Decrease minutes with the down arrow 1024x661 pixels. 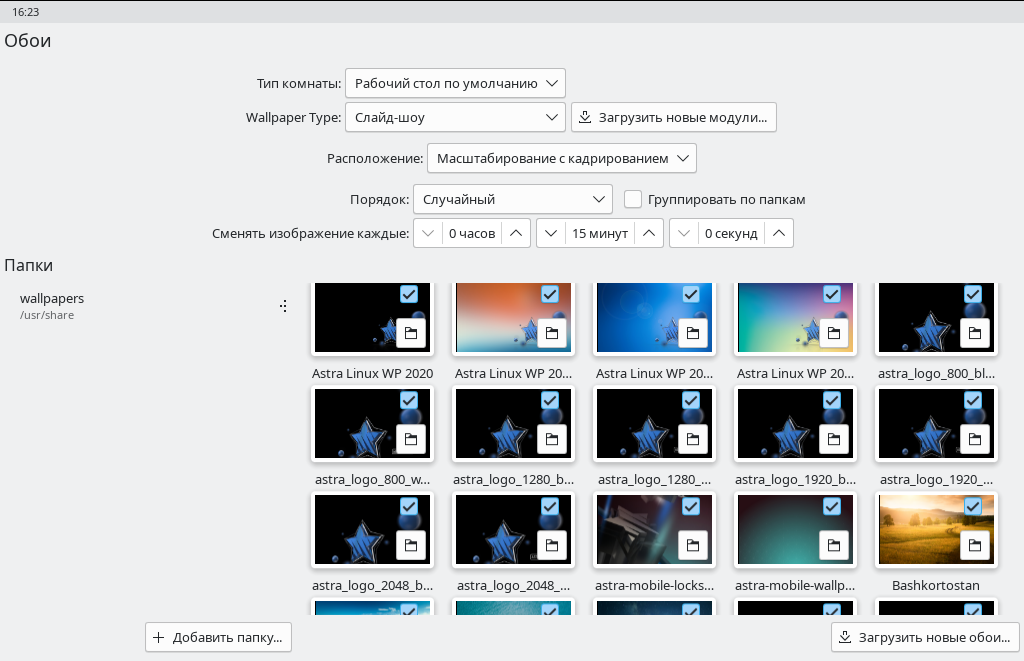551,233
